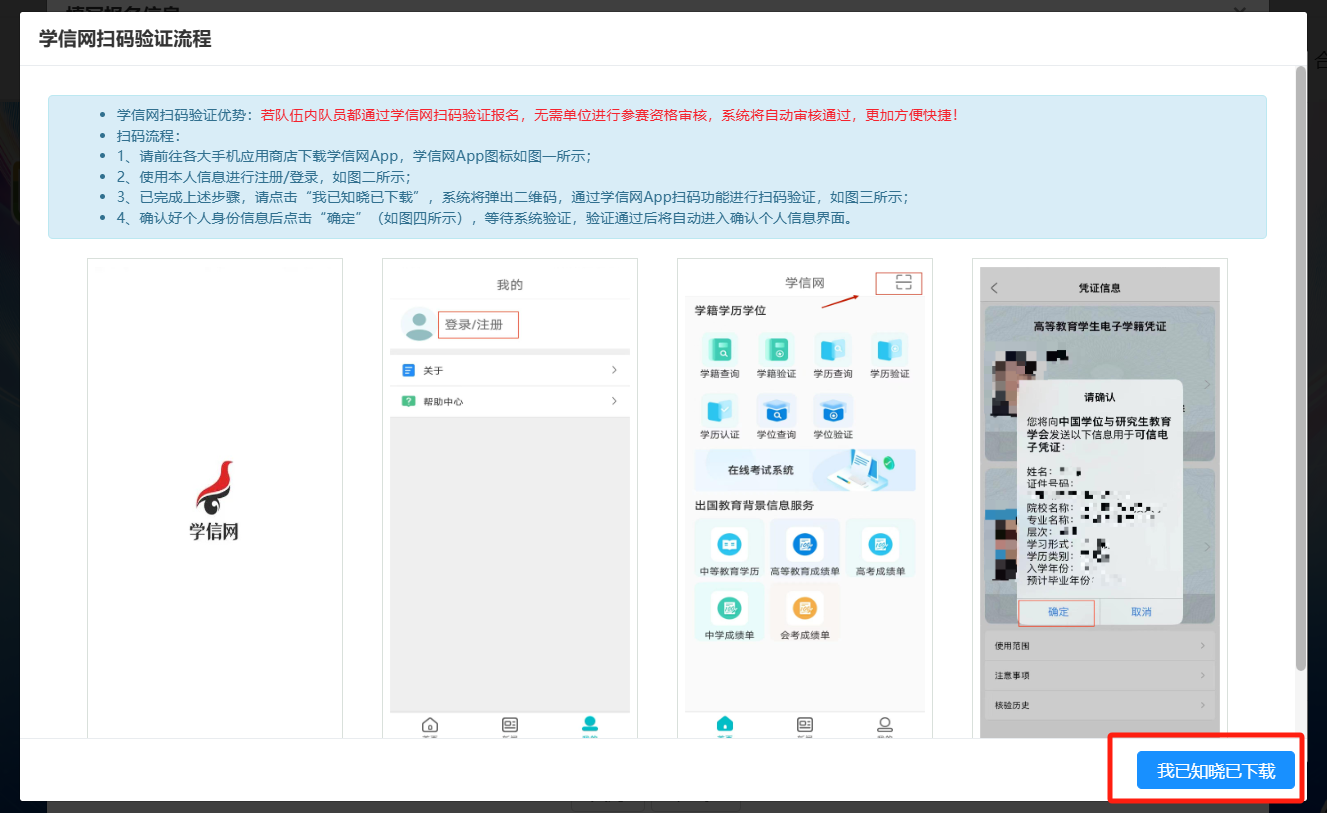Click the user avatar beside 登录/注册
1327x813 pixels.
[x=417, y=324]
